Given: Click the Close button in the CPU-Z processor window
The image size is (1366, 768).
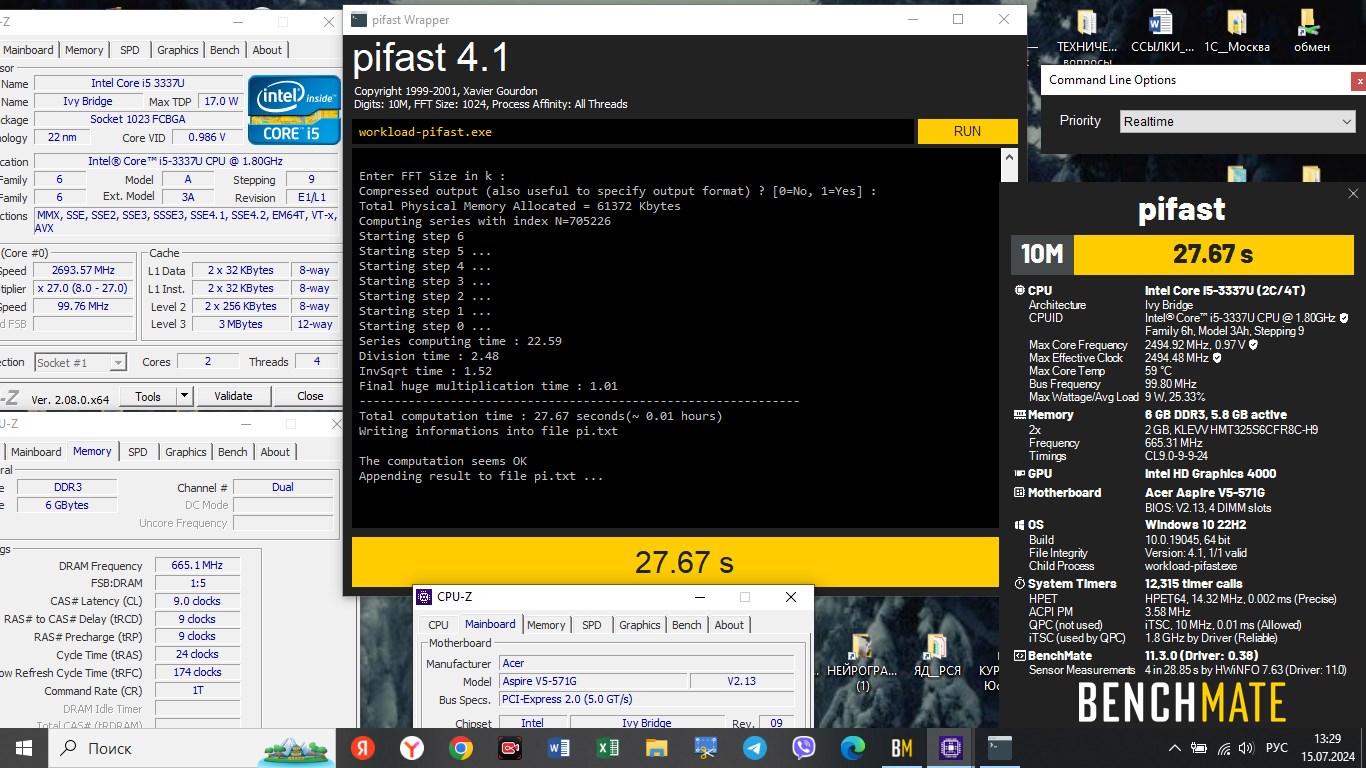Looking at the screenshot, I should pyautogui.click(x=310, y=396).
